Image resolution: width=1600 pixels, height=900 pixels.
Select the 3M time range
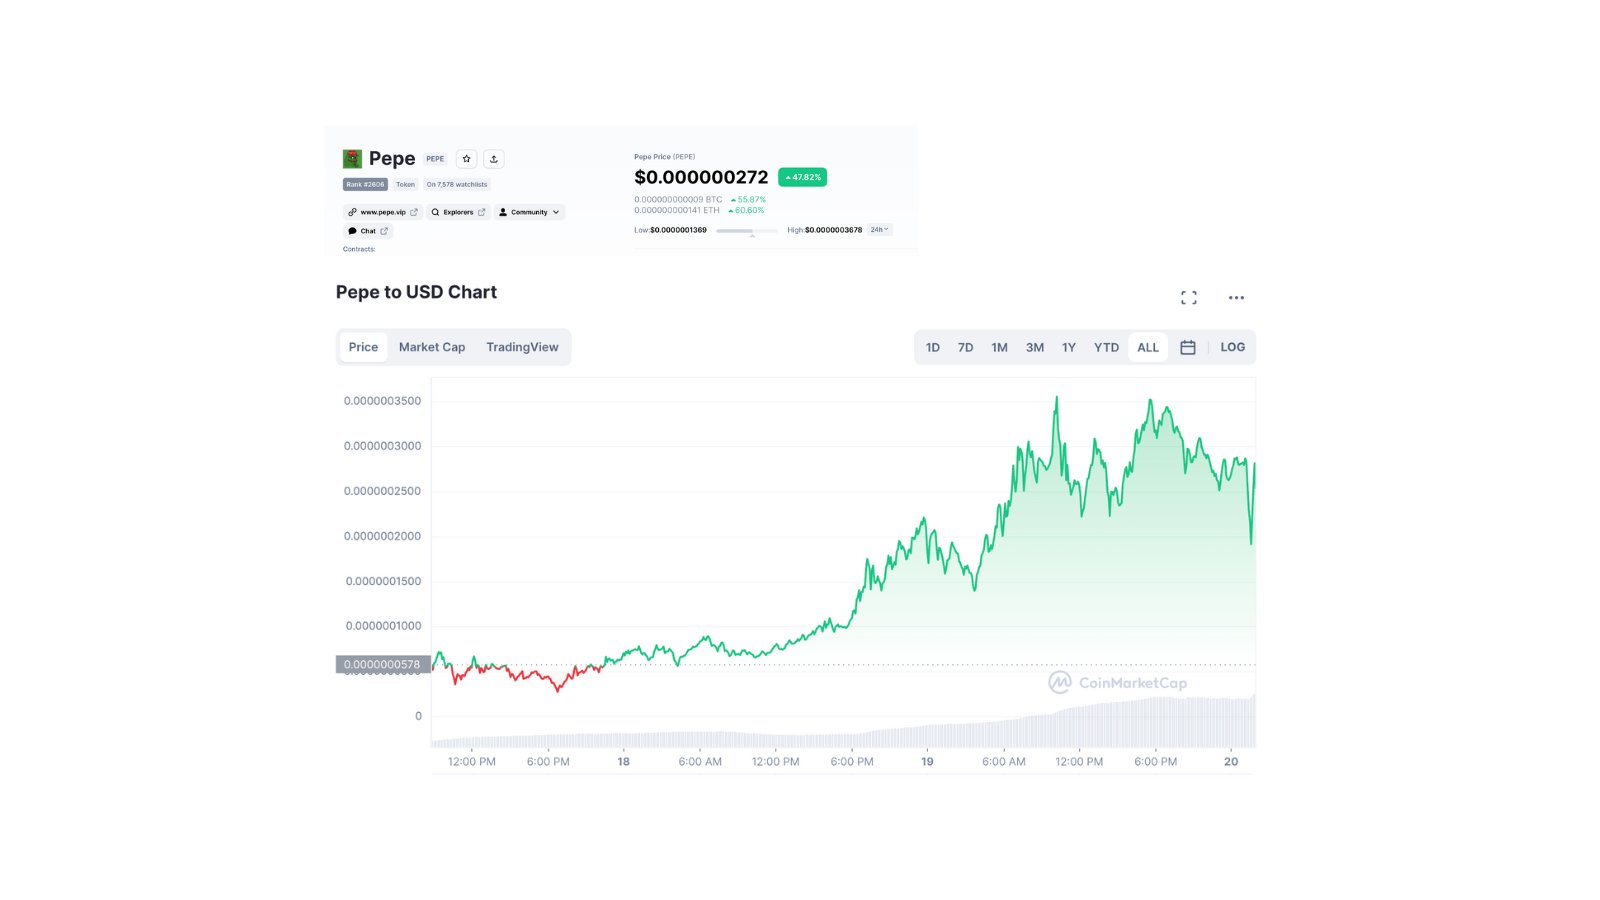[x=1035, y=347]
